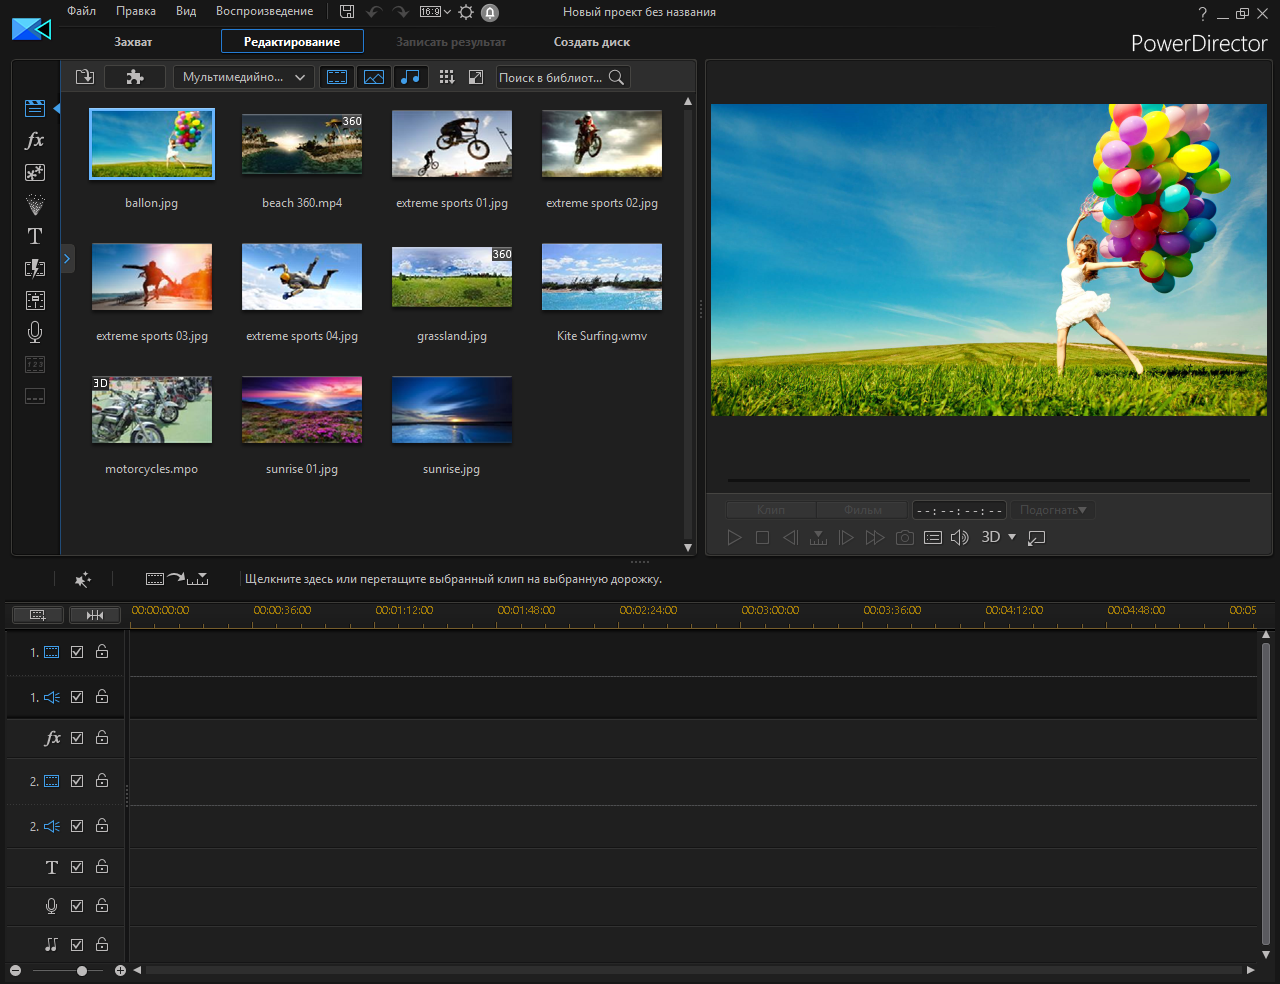The height and width of the screenshot is (984, 1280).
Task: Switch to the Захват tab
Action: (133, 42)
